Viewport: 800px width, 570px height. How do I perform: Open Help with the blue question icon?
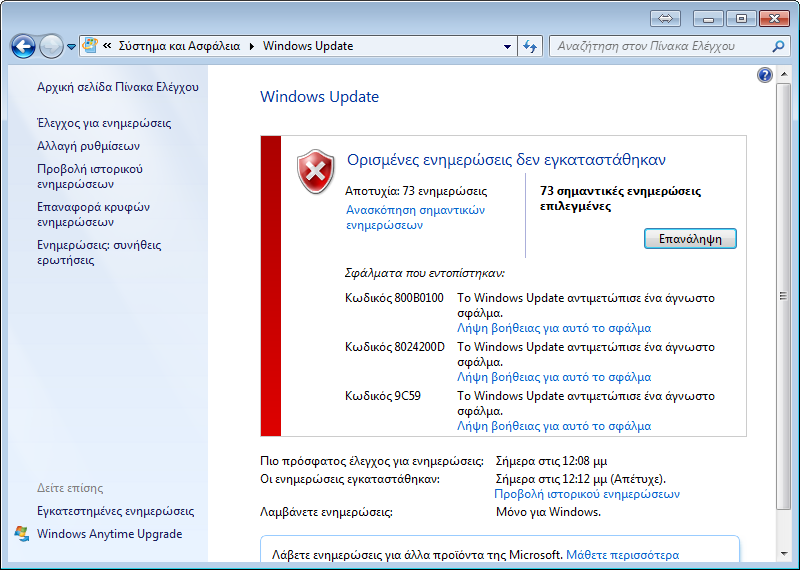click(x=764, y=76)
